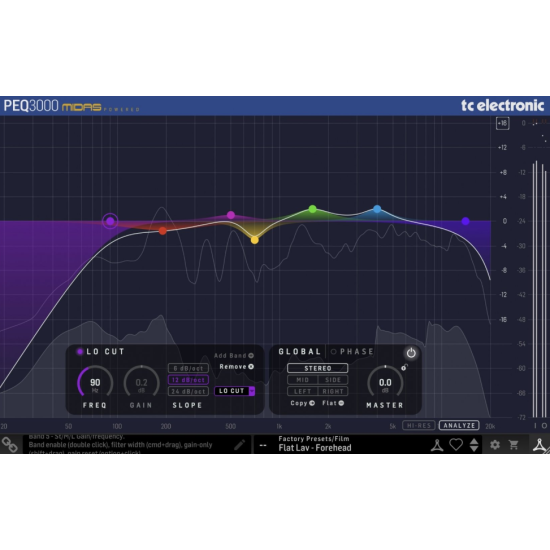Select the yellow EQ band node
550x550 pixels.
click(x=255, y=240)
